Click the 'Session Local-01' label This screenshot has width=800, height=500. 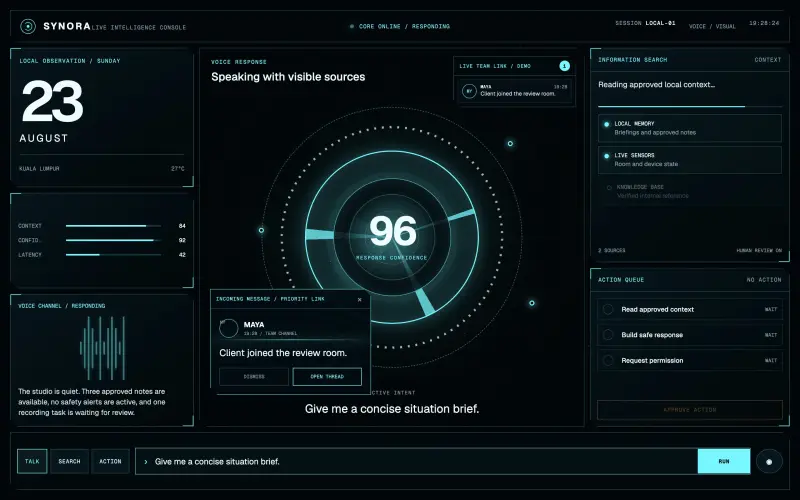point(645,23)
